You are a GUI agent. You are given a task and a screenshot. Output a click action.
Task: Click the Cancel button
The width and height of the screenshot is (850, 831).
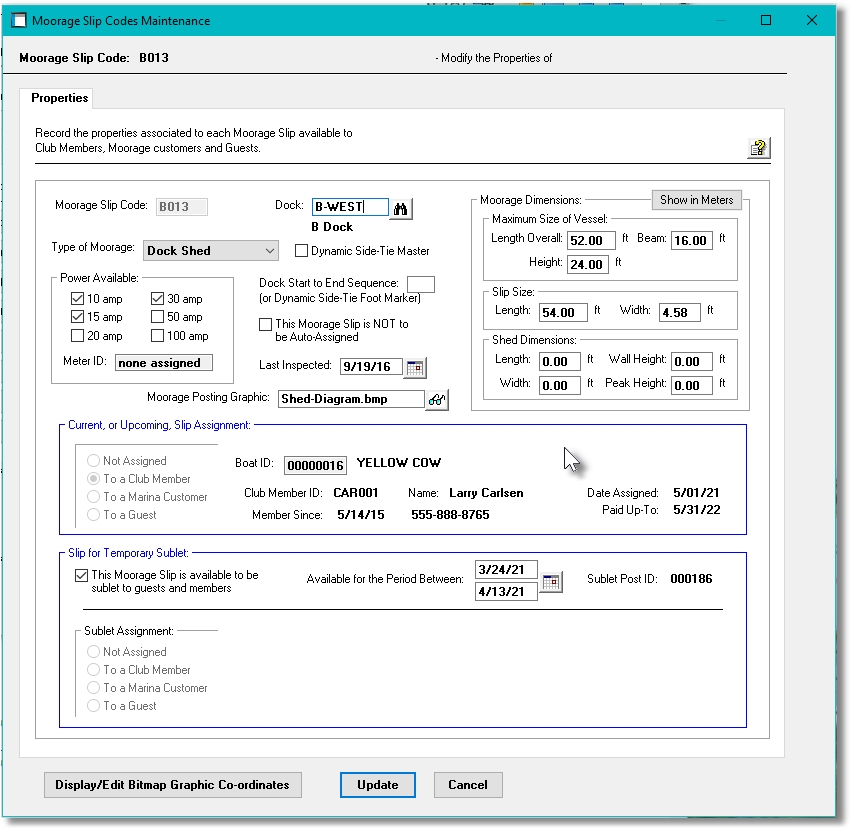[468, 785]
